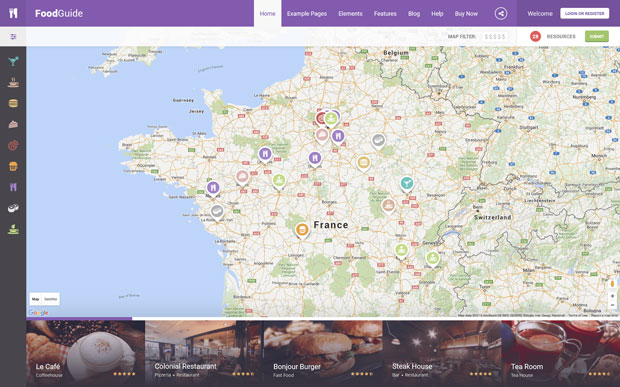Select the cocktail glass category in sidebar
620x387 pixels.
point(13,61)
